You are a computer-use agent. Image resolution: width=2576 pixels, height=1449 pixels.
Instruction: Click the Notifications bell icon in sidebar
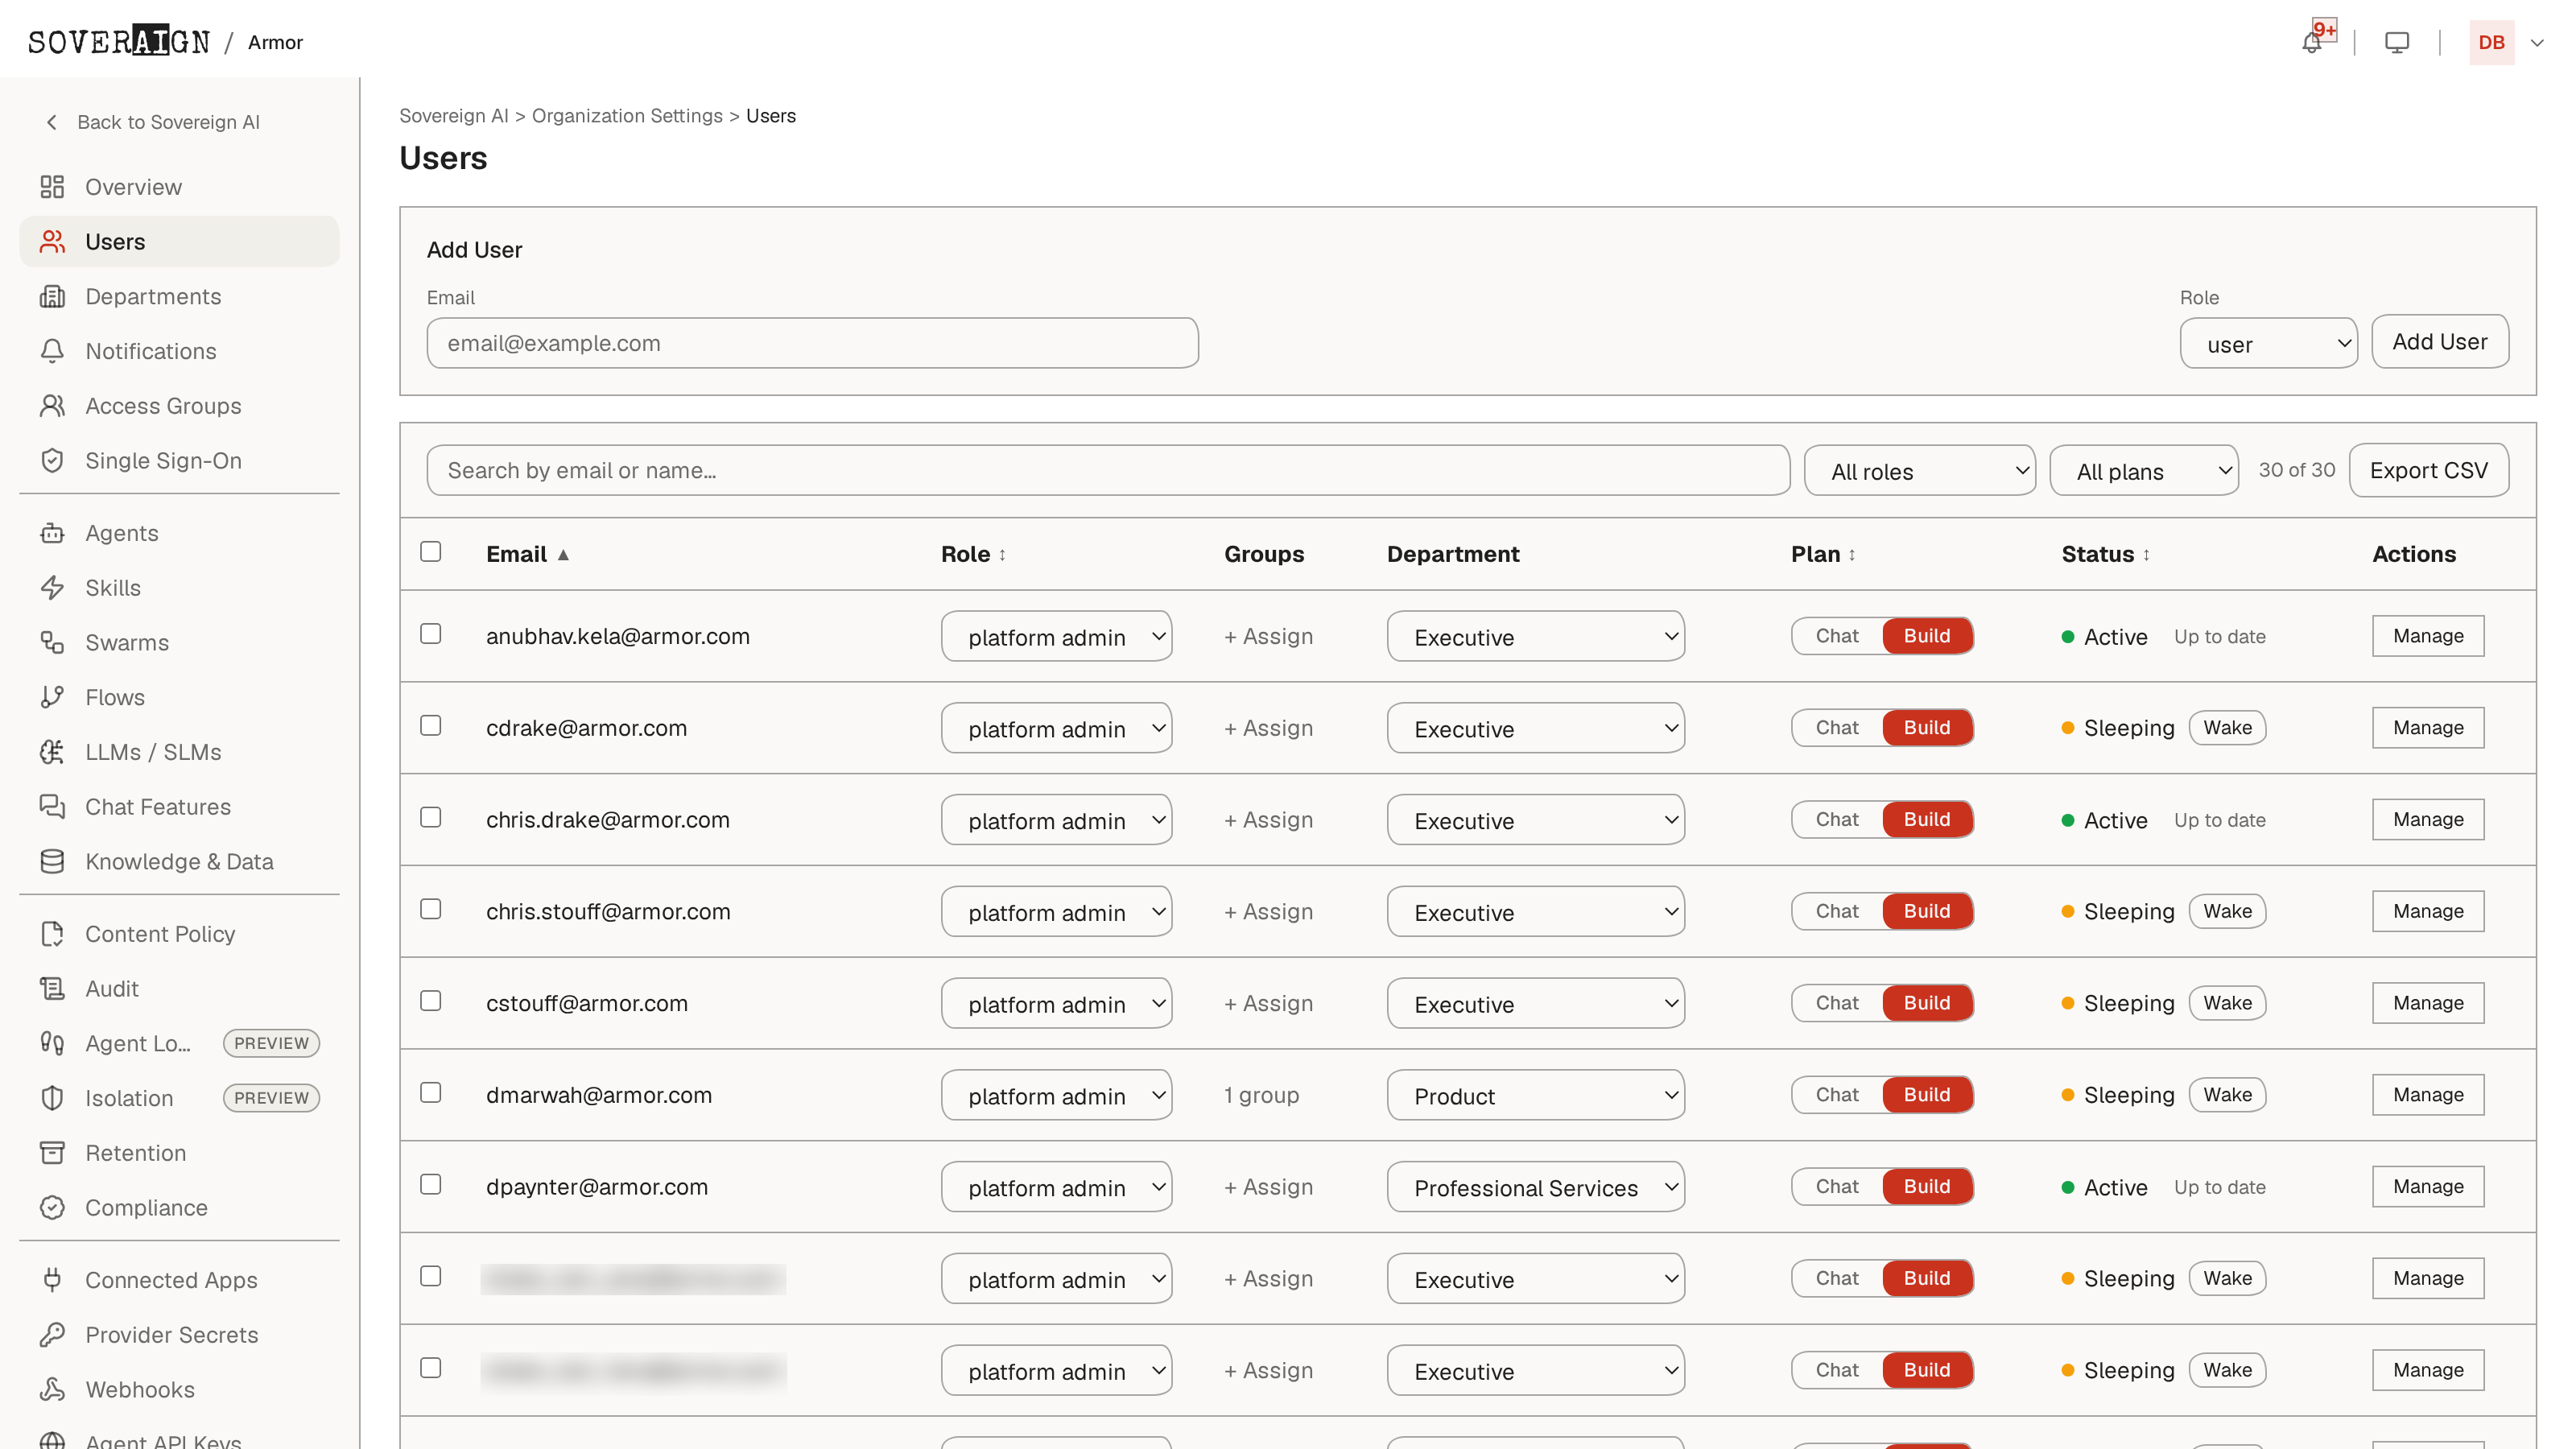click(52, 351)
